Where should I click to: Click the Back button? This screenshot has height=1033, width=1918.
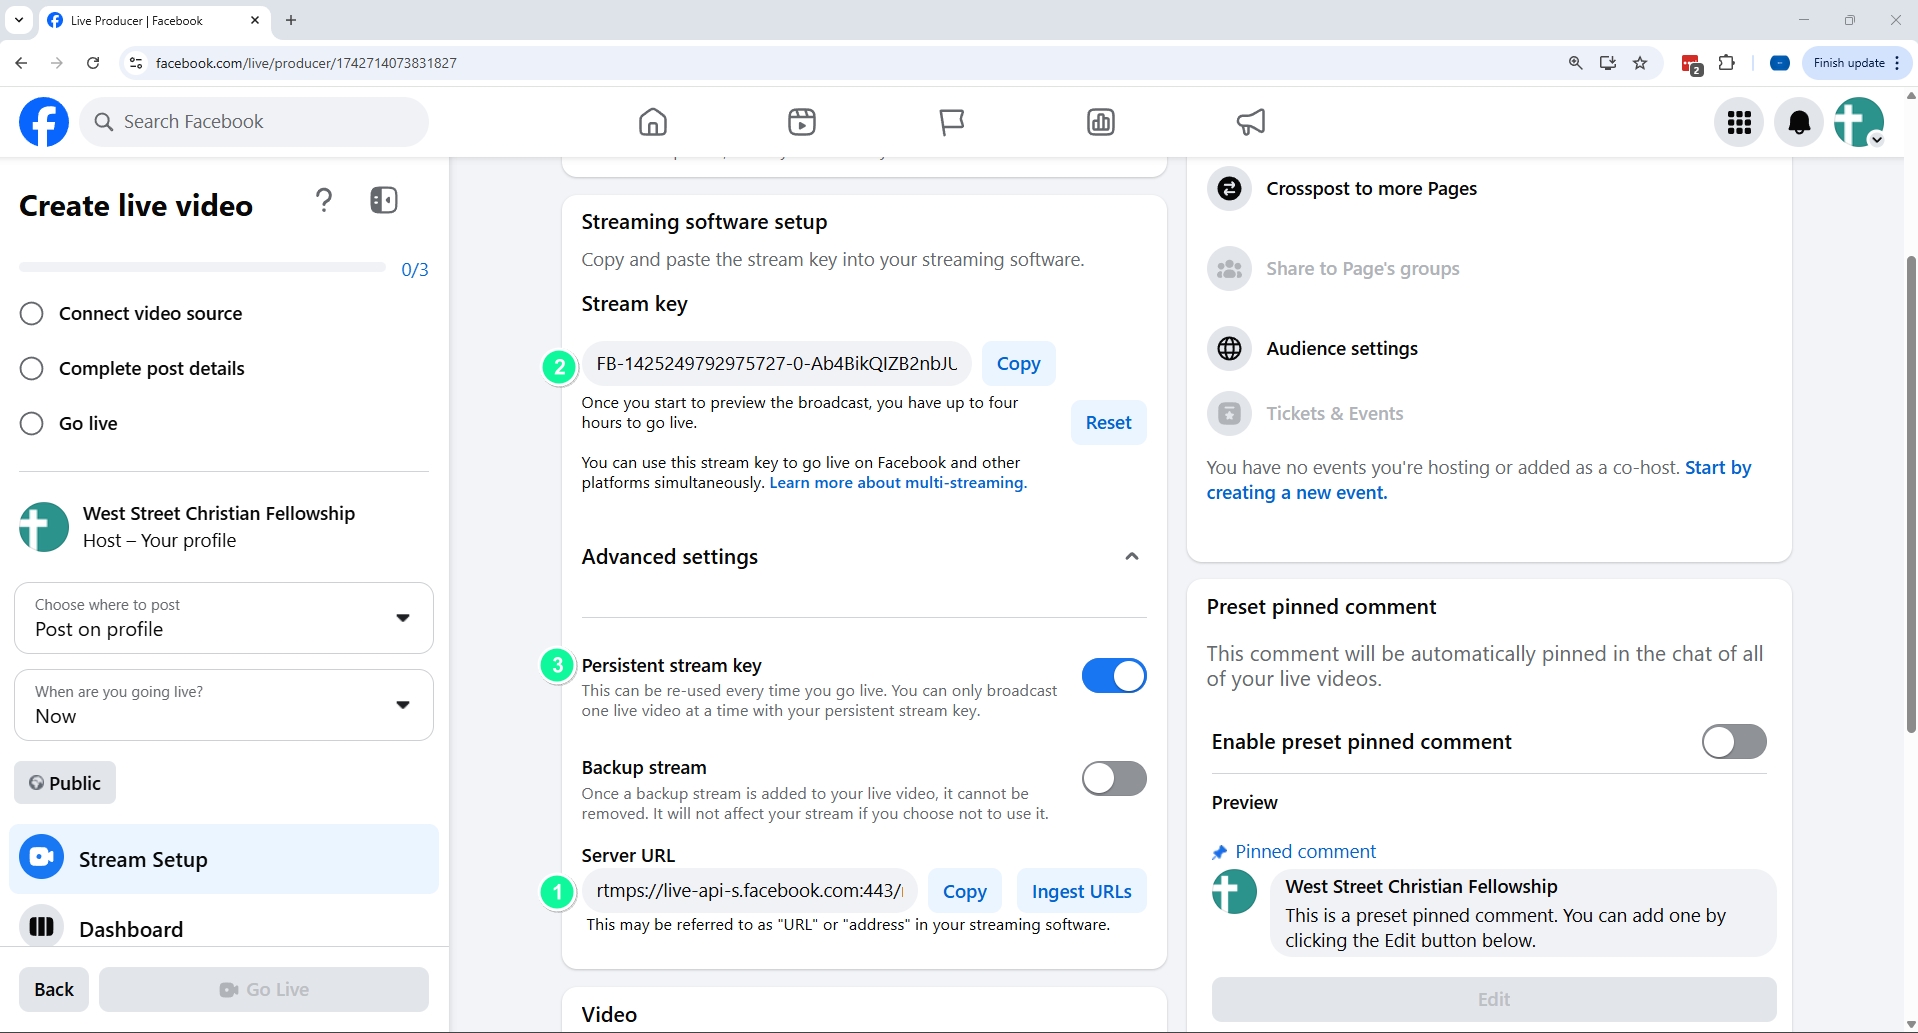click(54, 989)
